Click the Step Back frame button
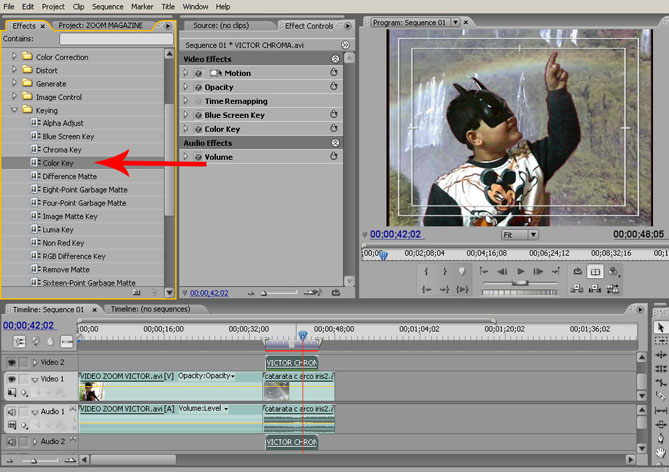Image resolution: width=669 pixels, height=472 pixels. tap(503, 271)
